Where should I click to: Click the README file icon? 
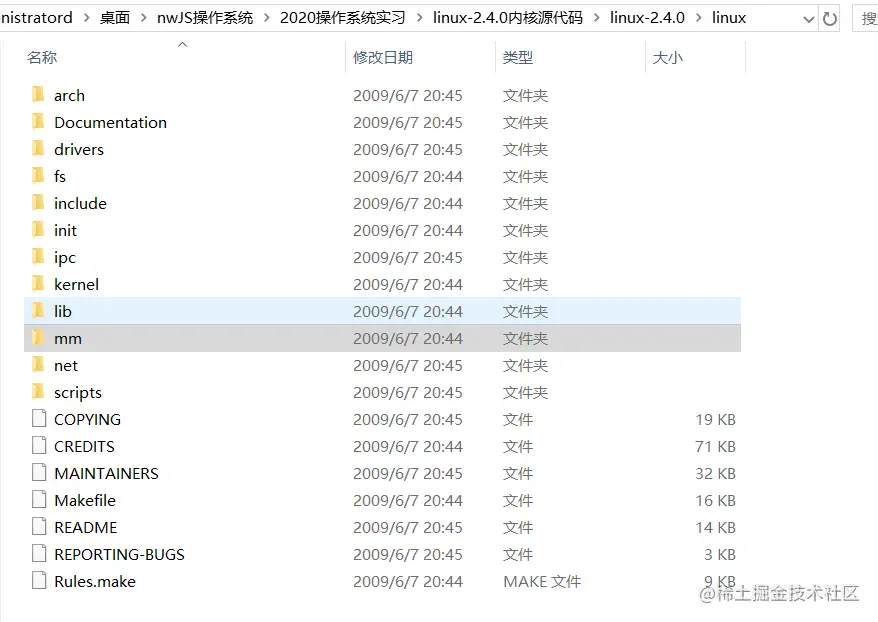click(x=39, y=527)
